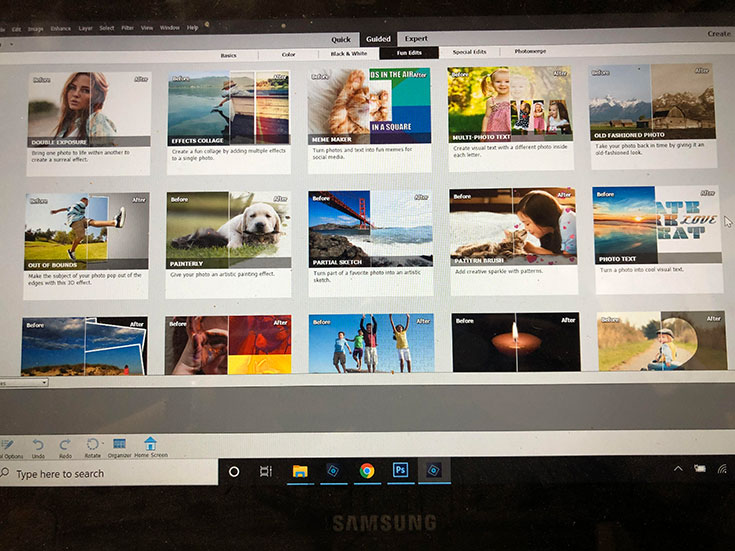The height and width of the screenshot is (551, 735).
Task: Open the Black & White category tab
Action: pyautogui.click(x=349, y=53)
